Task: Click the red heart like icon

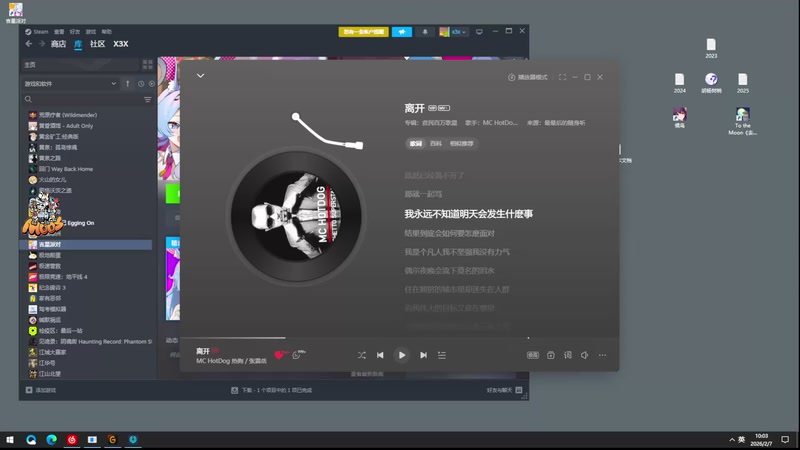Action: [x=279, y=355]
